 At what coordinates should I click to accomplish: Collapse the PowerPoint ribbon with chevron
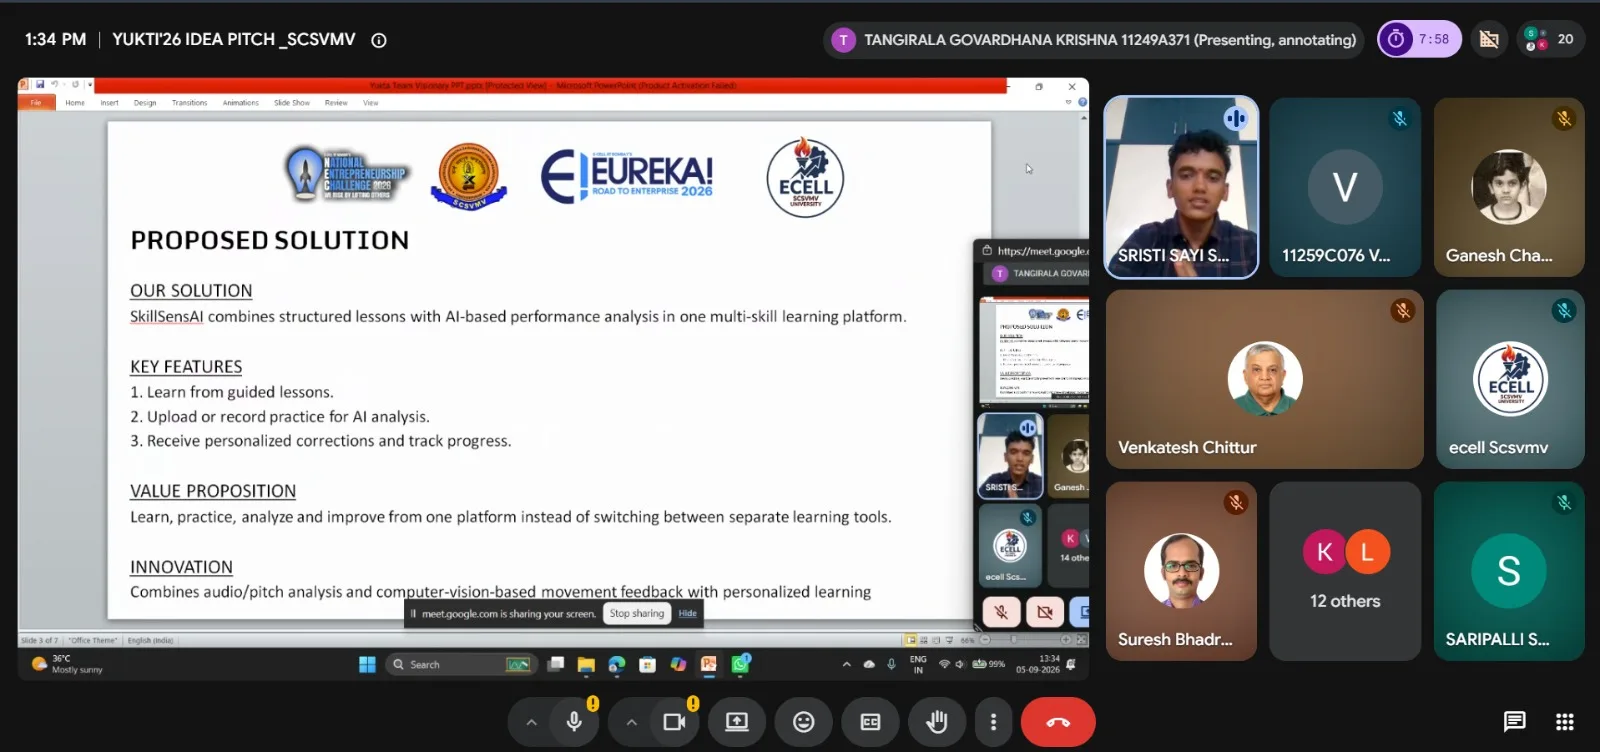(1068, 102)
